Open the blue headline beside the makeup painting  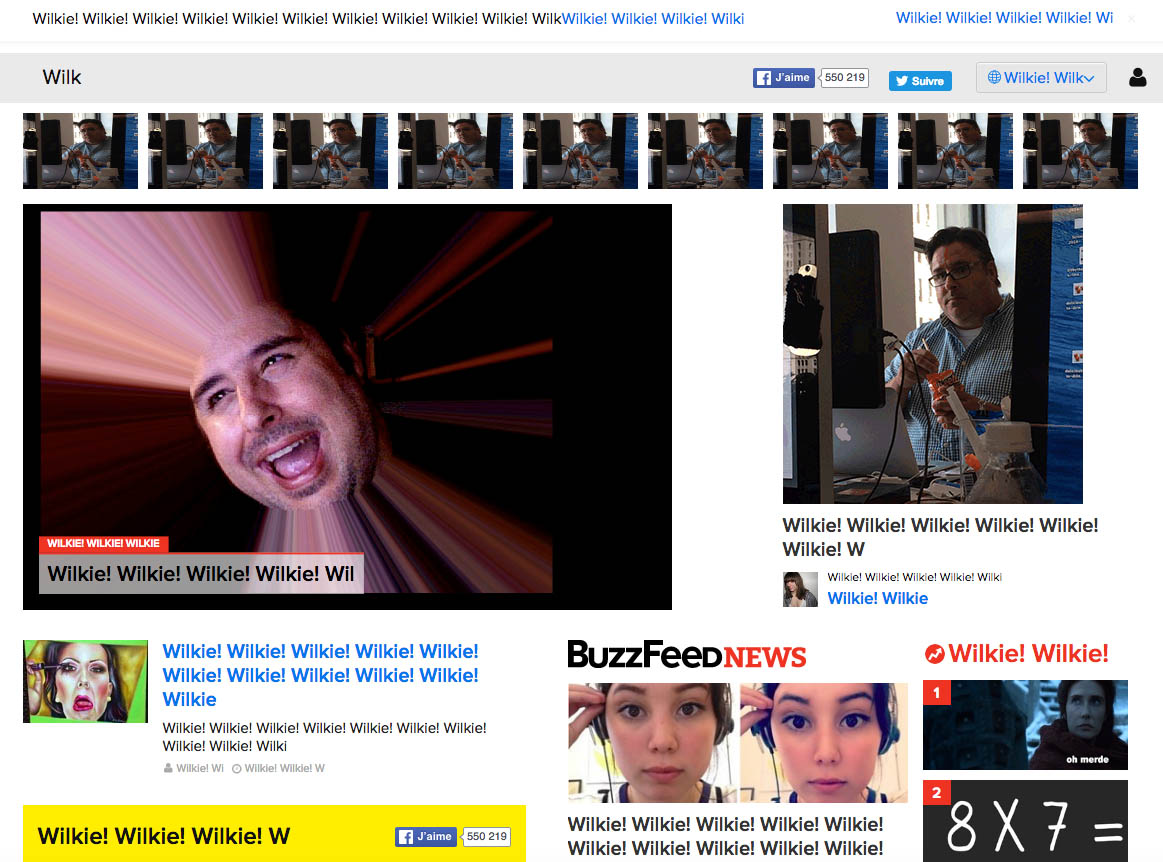point(320,675)
